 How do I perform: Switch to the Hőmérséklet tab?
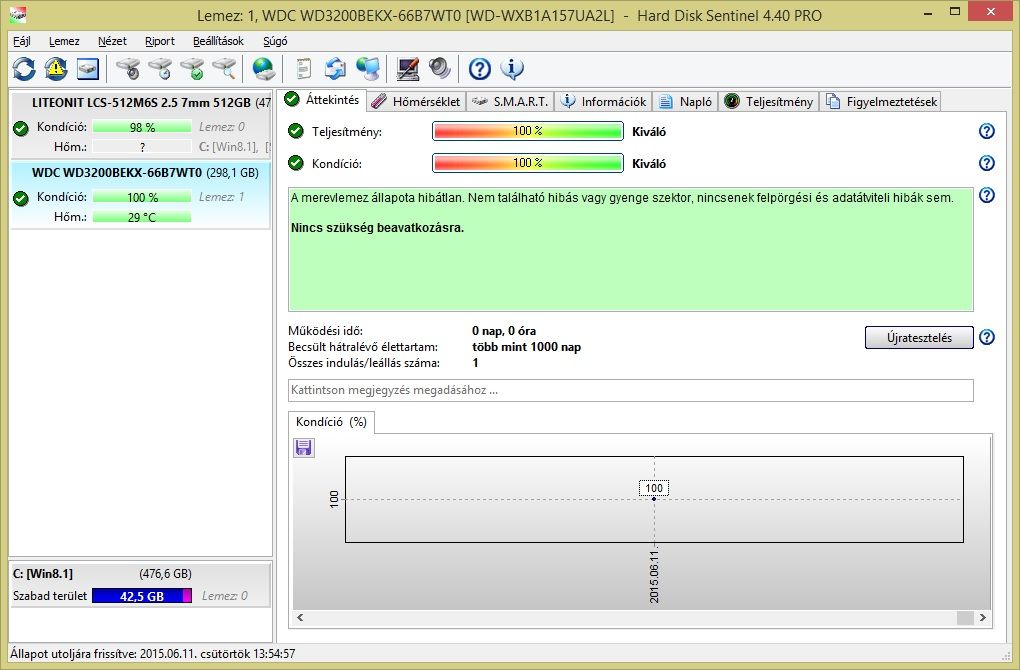417,101
